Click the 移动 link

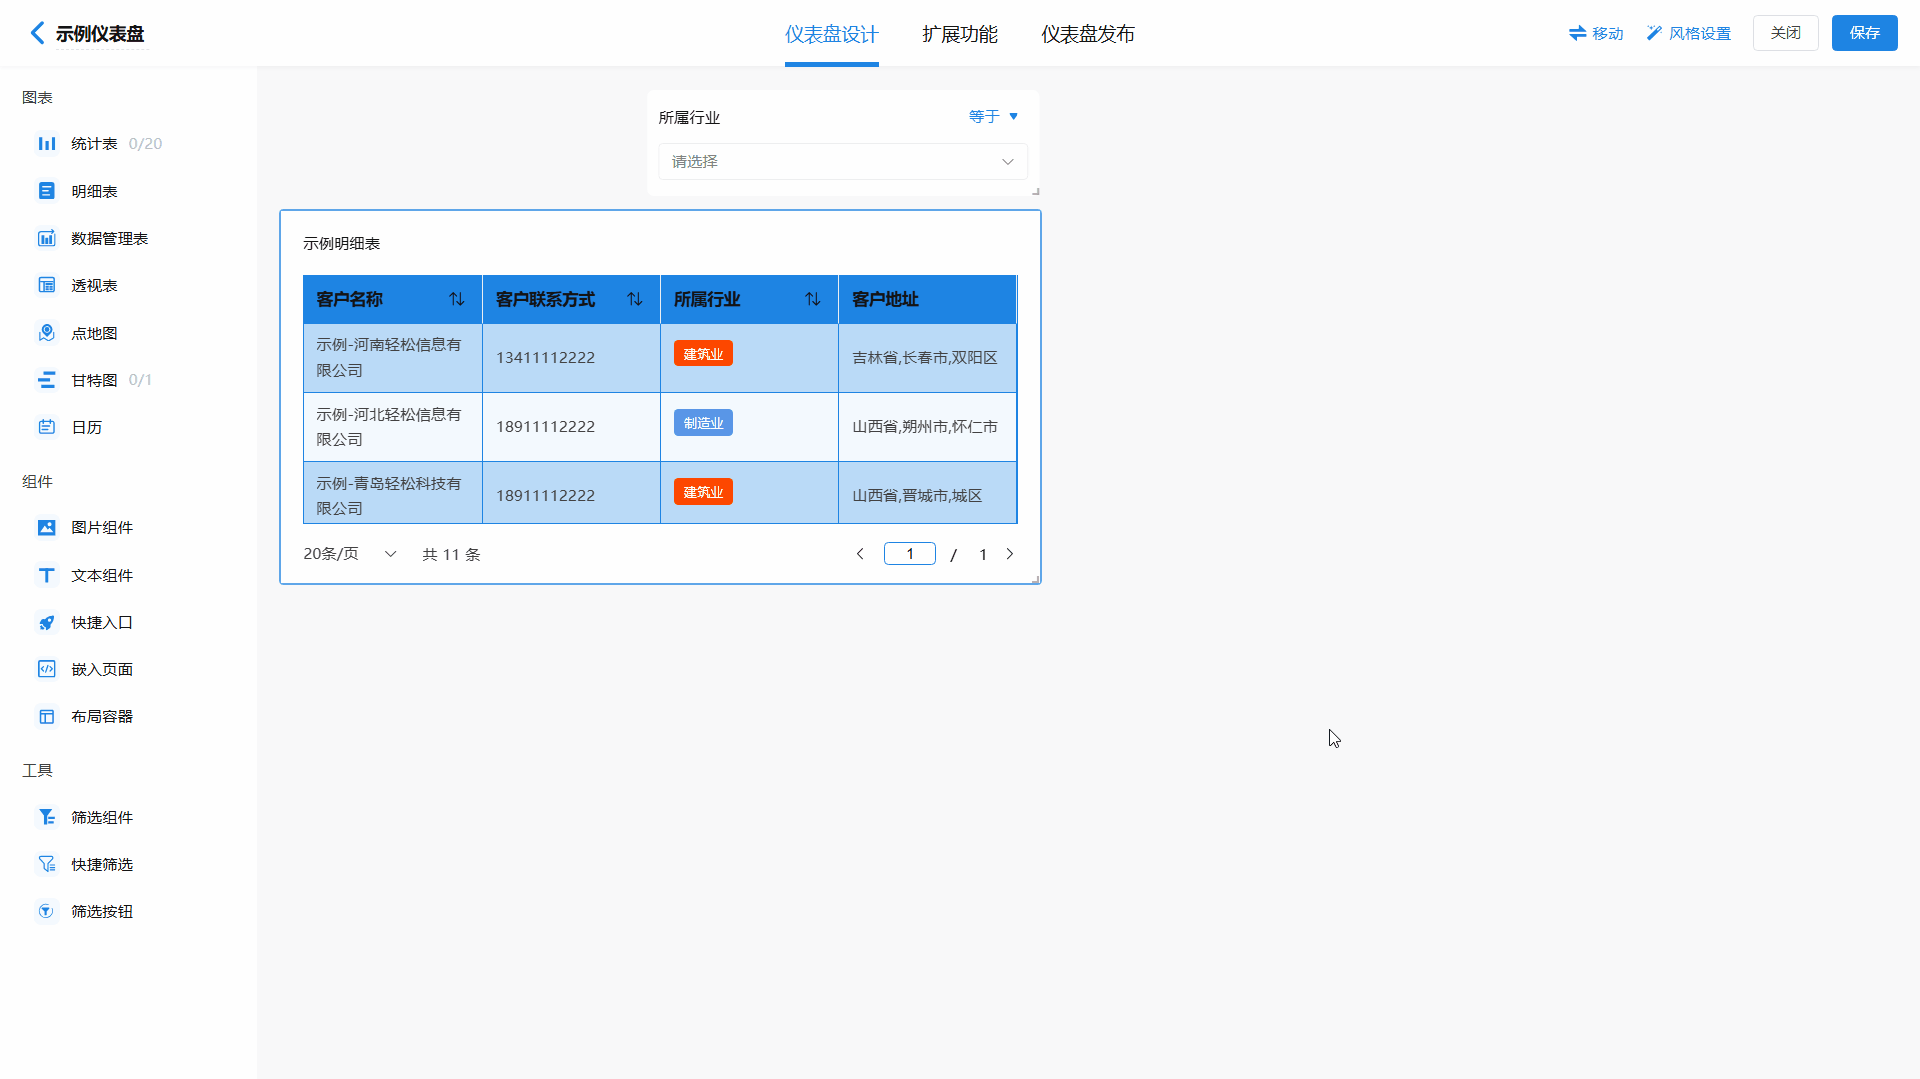pyautogui.click(x=1608, y=33)
